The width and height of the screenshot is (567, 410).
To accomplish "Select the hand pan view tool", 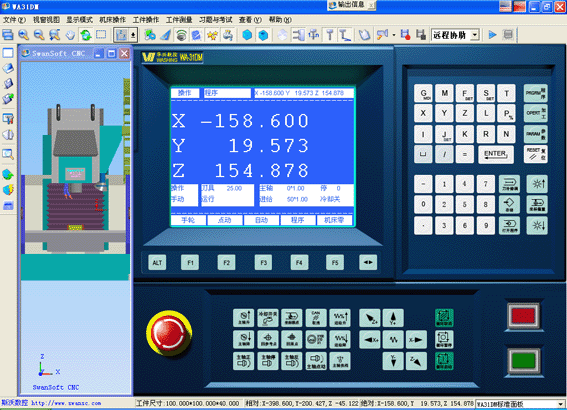I will (x=70, y=35).
